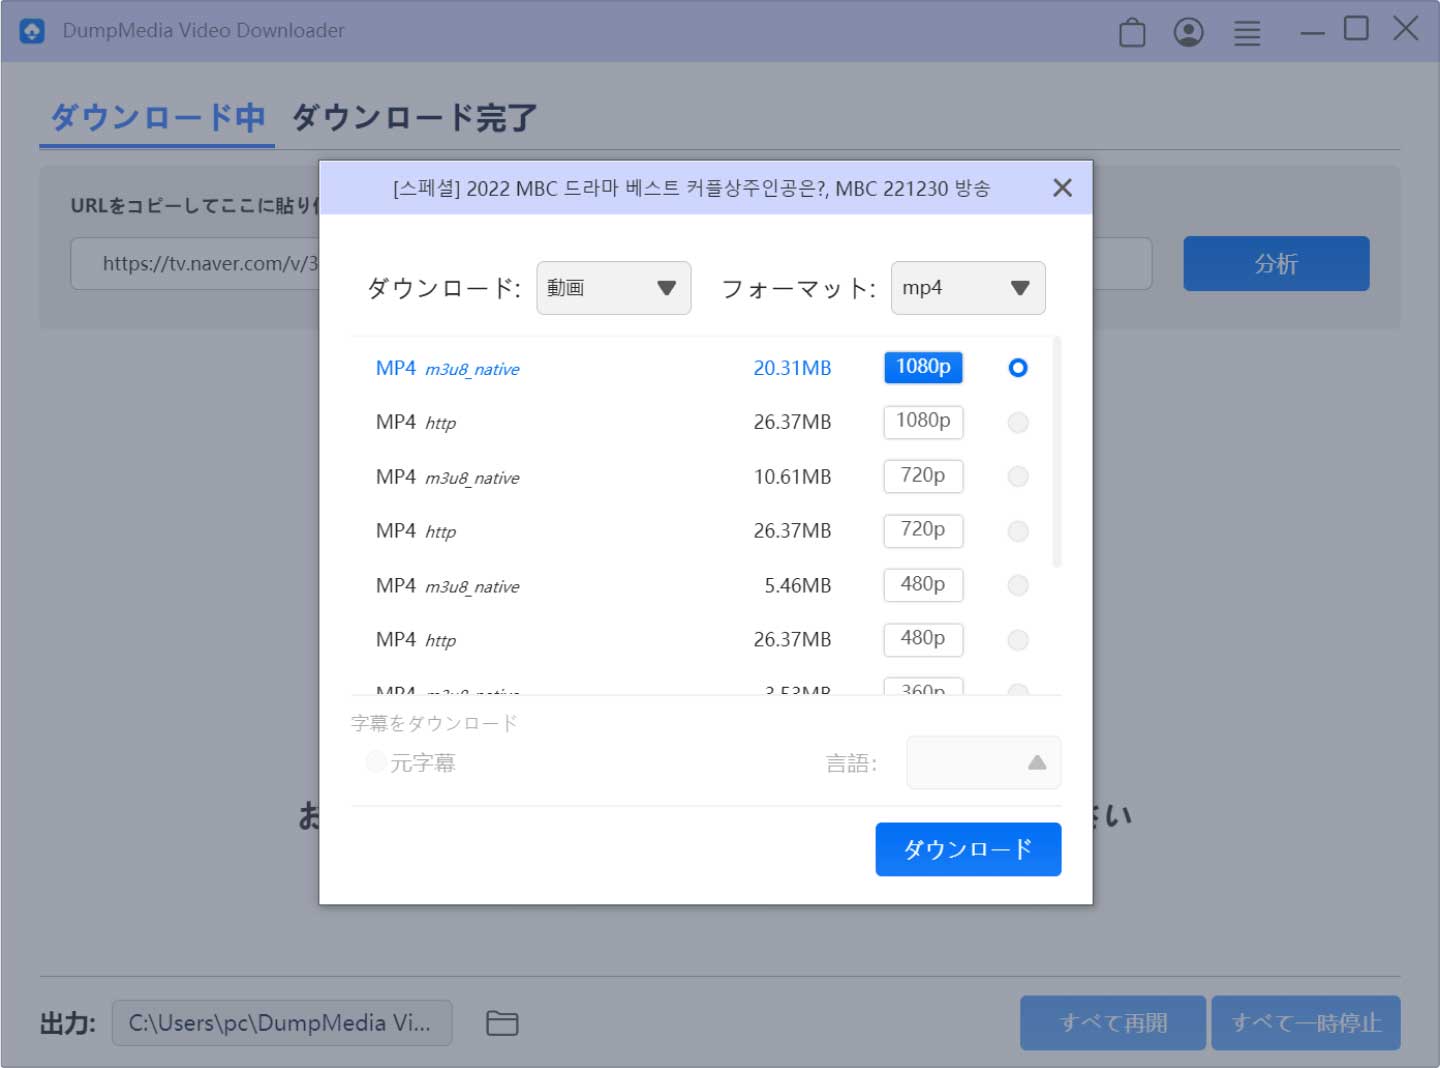Click the 1080p badge in the 26.37MB http row

(x=923, y=421)
